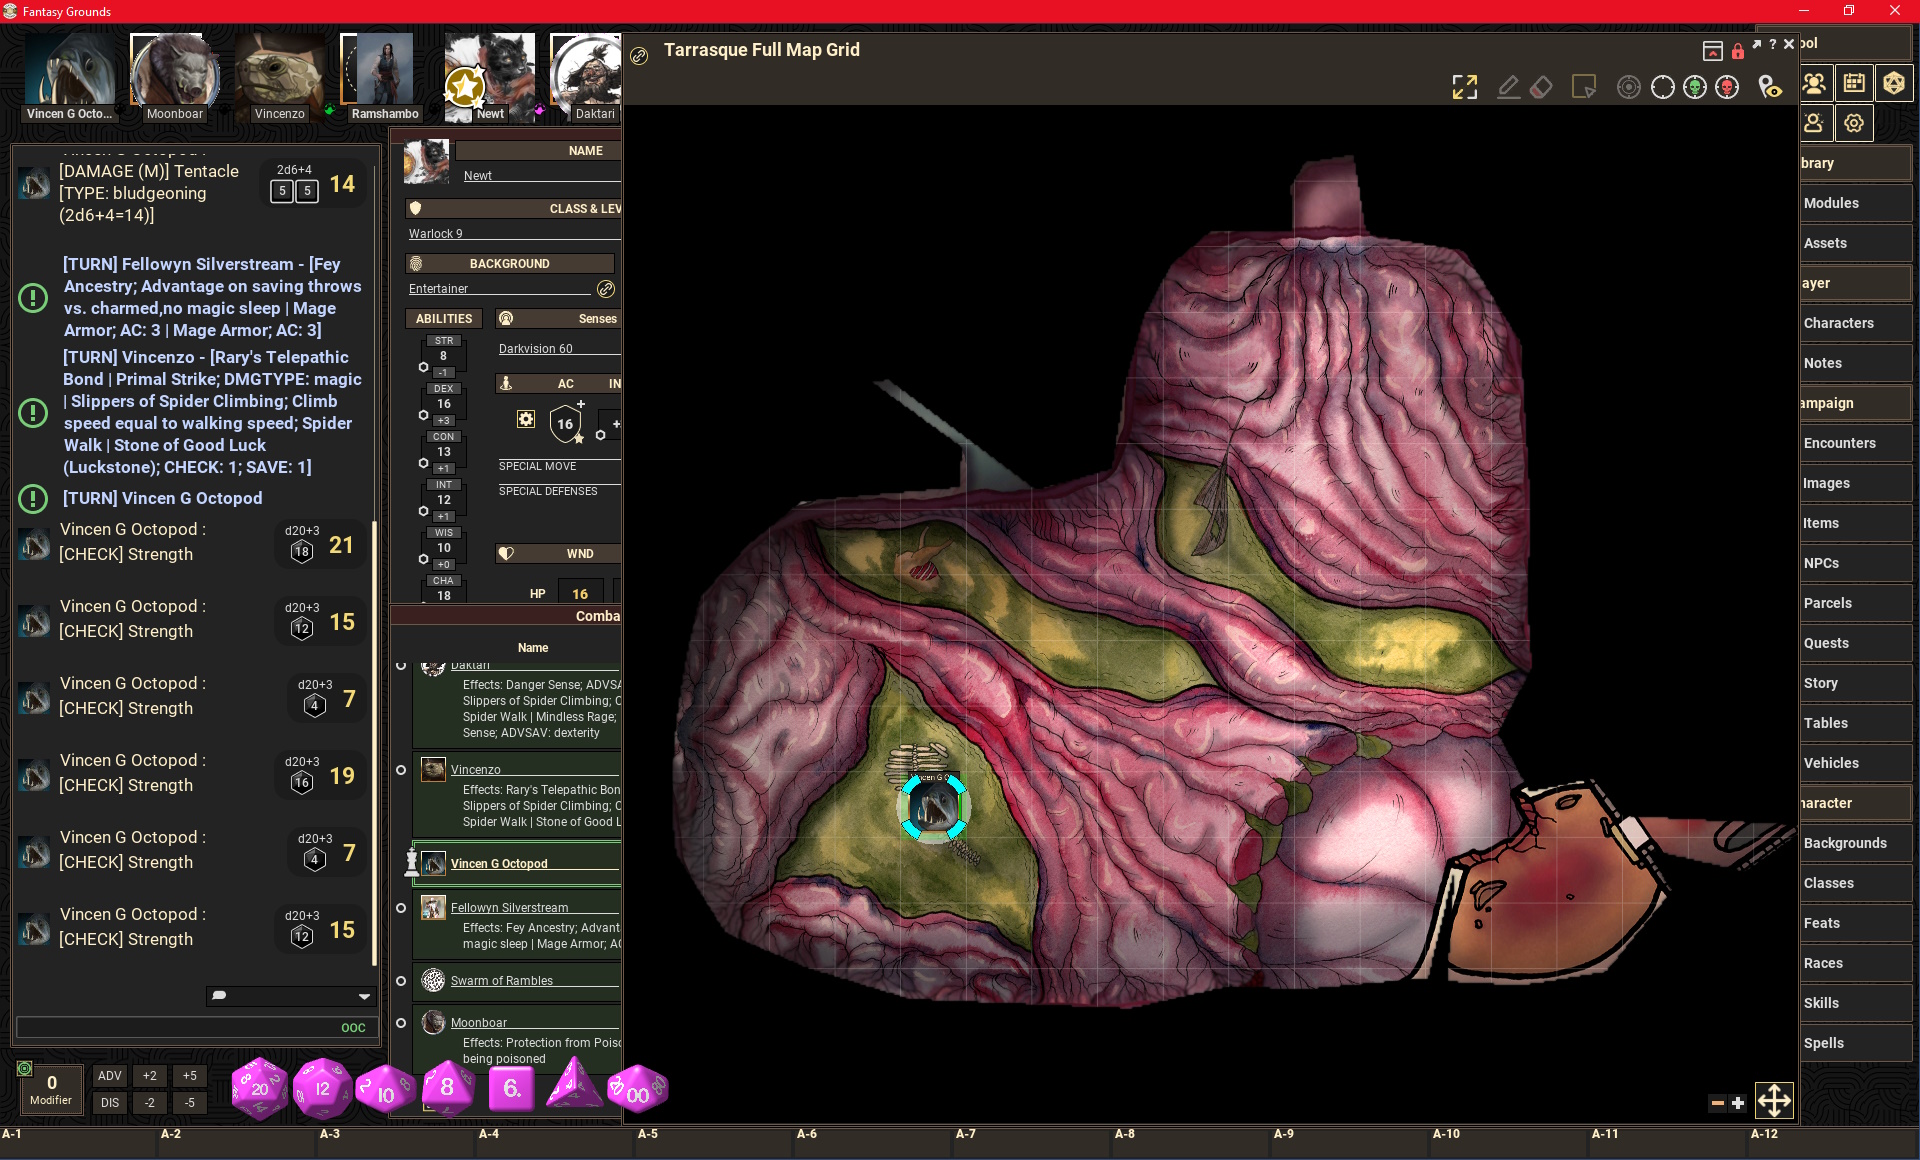Open Swarm of Rambles tracker link
Screen dimensions: 1920x1160
(x=501, y=981)
